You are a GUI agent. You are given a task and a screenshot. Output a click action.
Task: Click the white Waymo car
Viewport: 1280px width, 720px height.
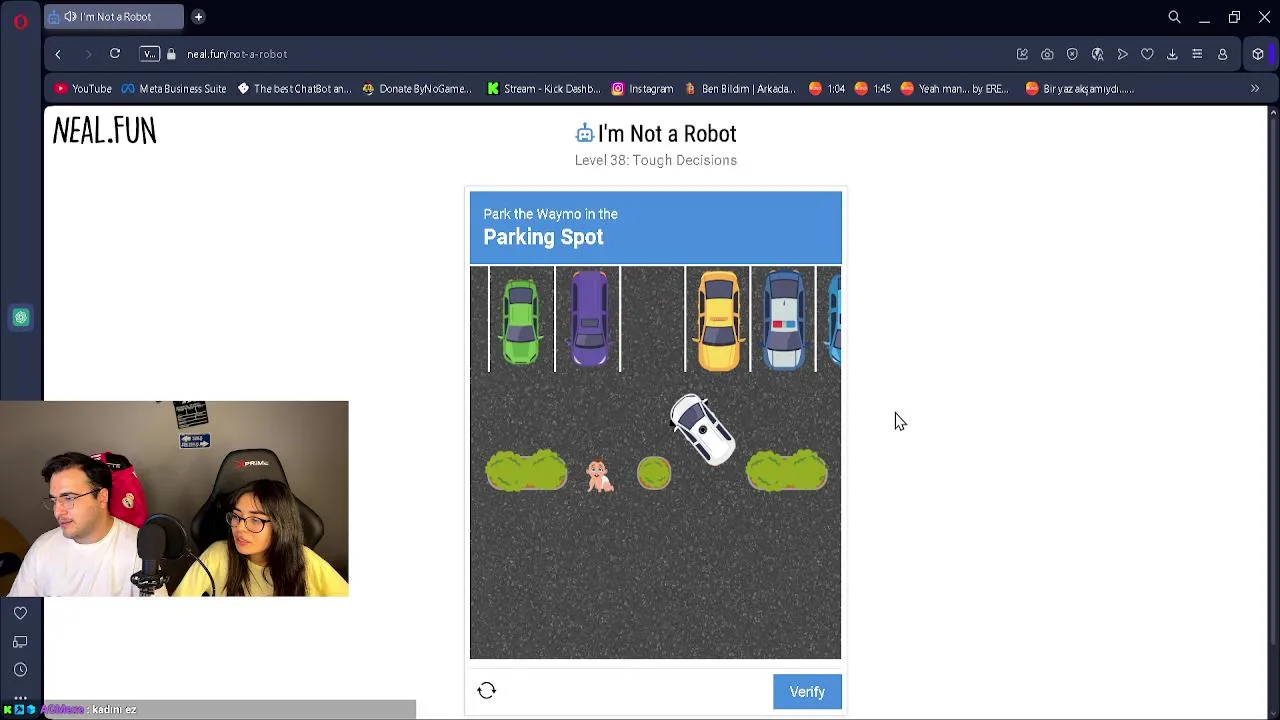click(702, 429)
